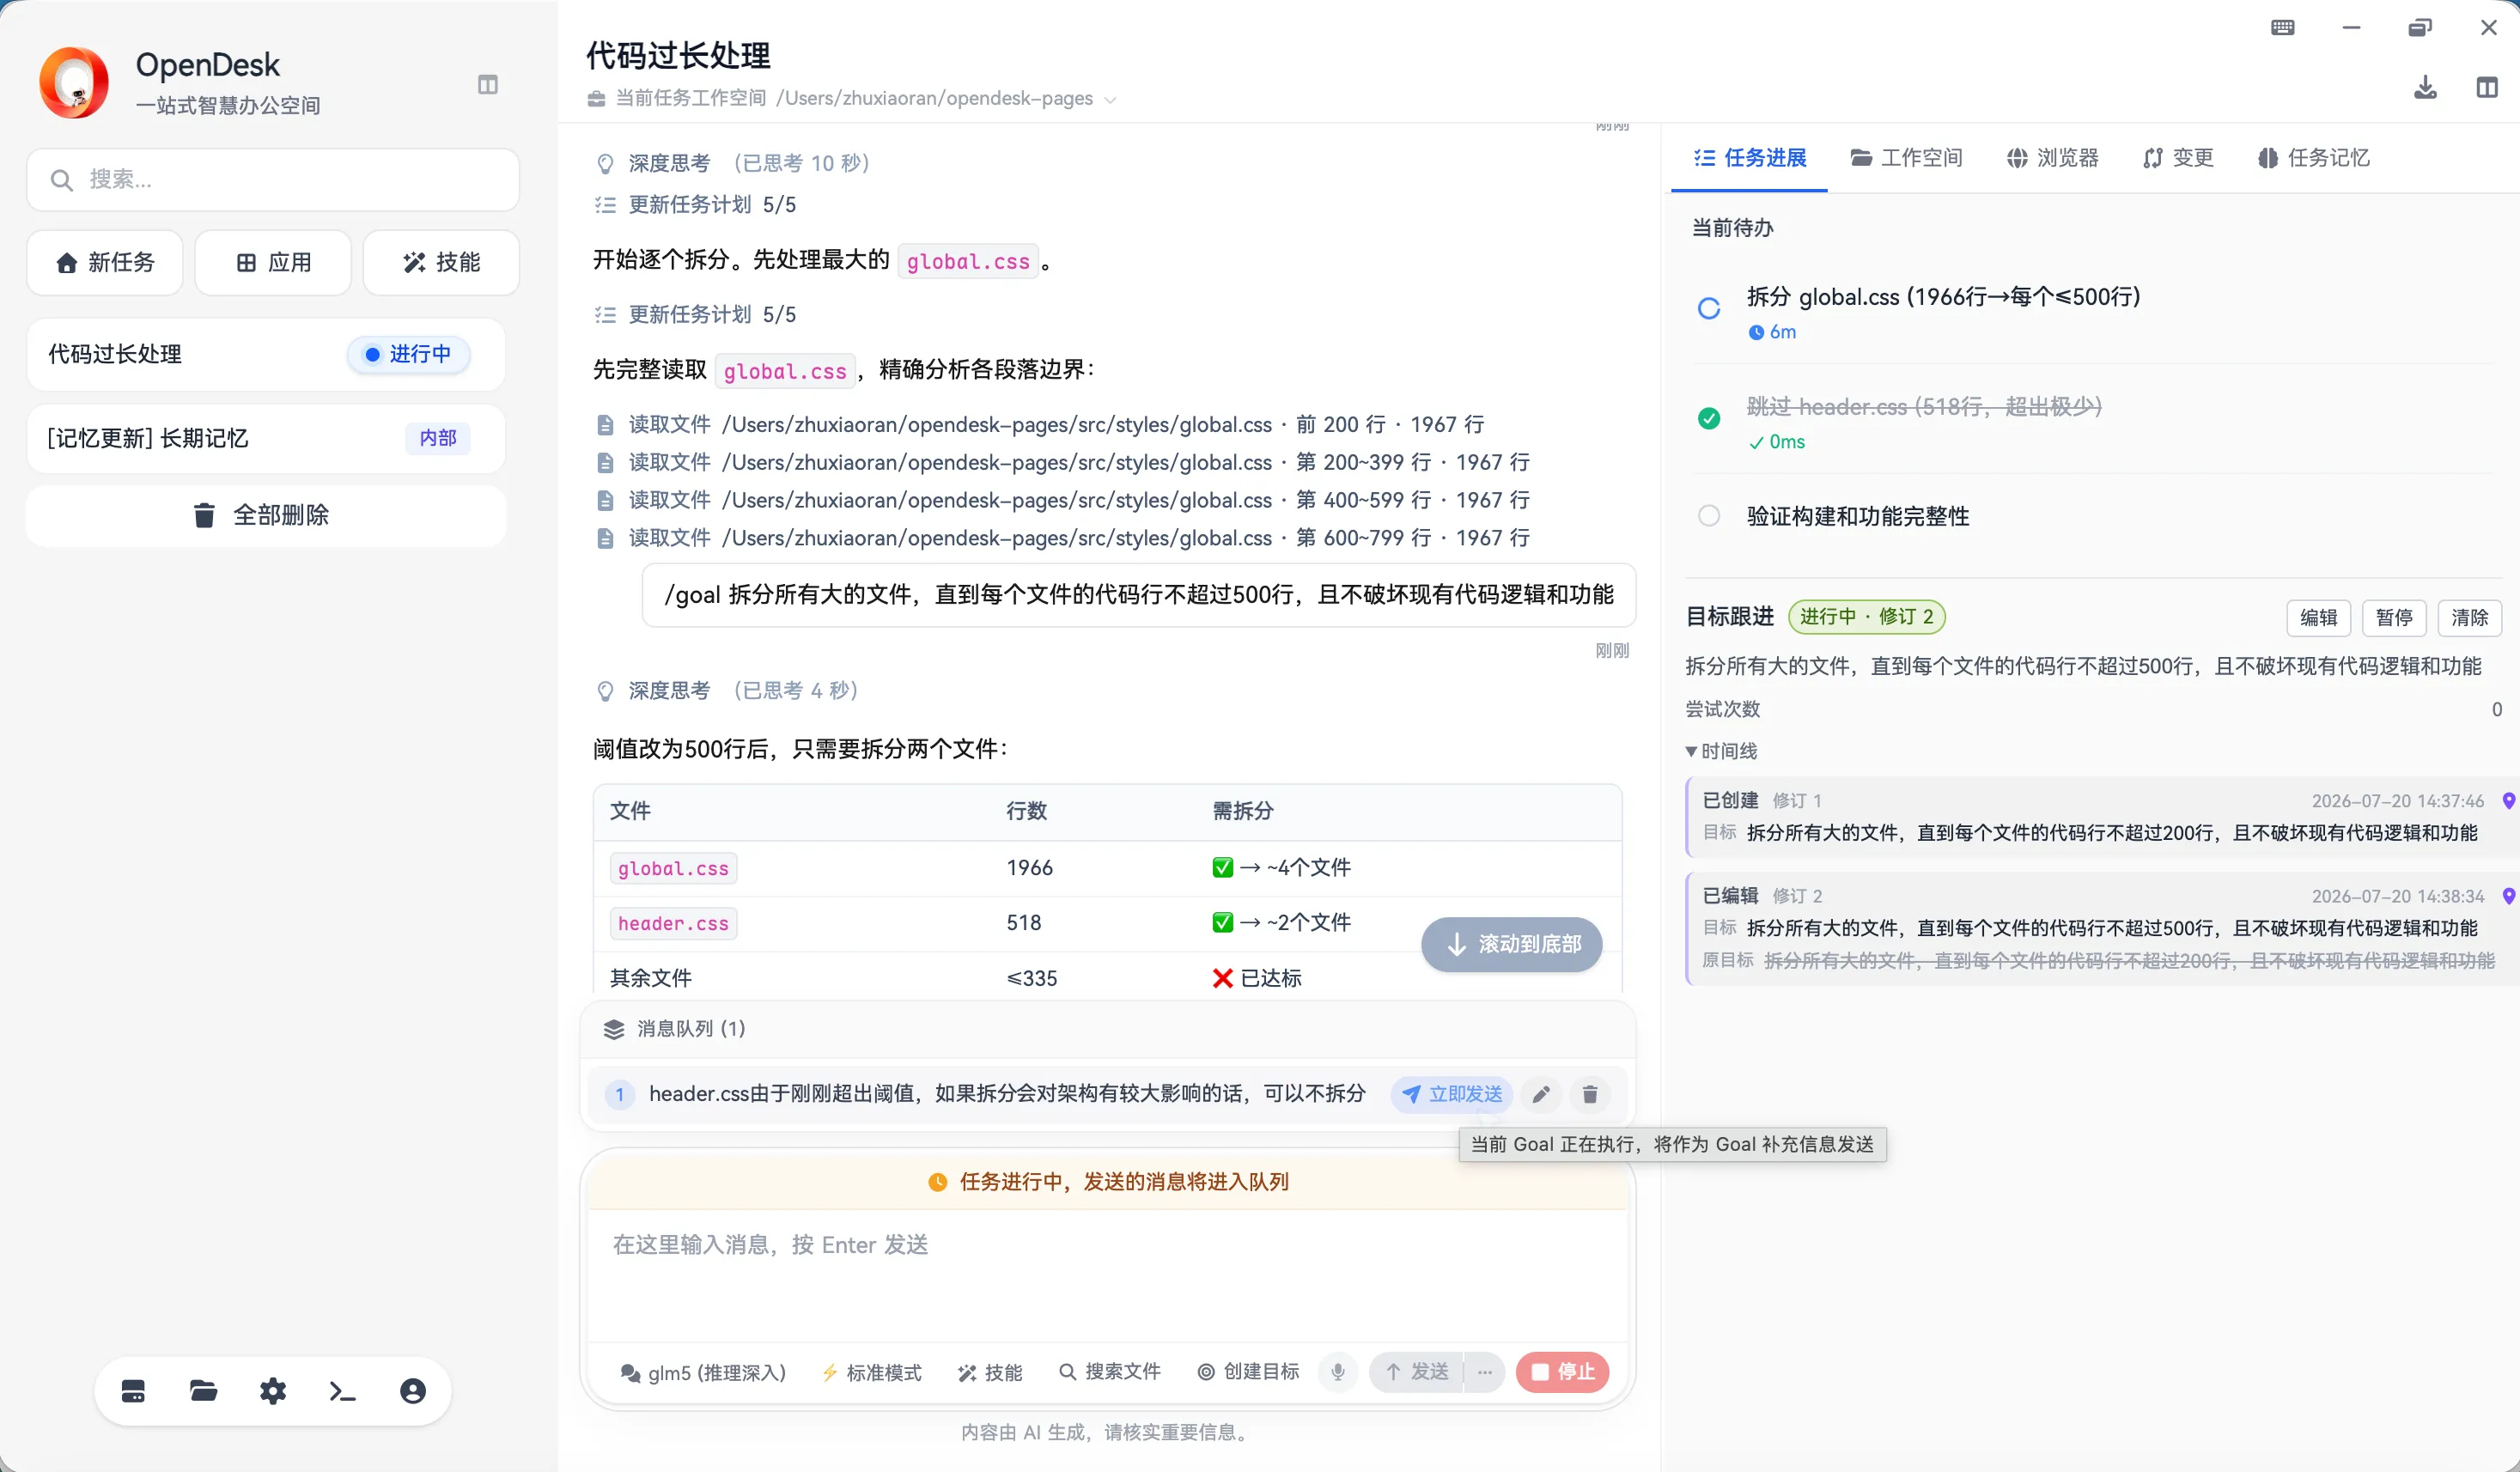Screen dimensions: 2520x1472
Task: Open the server/storage icon in bottom dock
Action: [133, 1391]
